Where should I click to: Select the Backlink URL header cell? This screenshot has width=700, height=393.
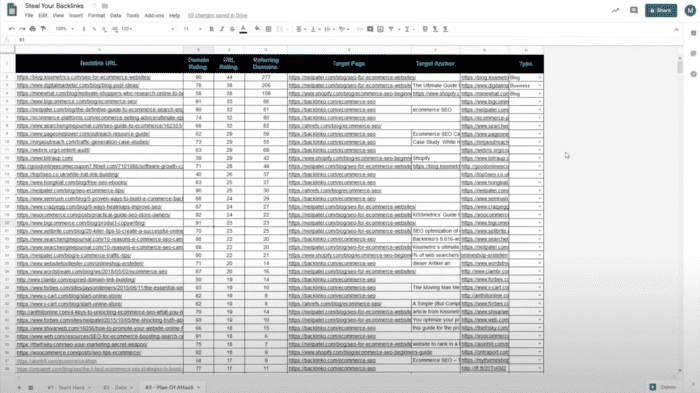point(99,63)
